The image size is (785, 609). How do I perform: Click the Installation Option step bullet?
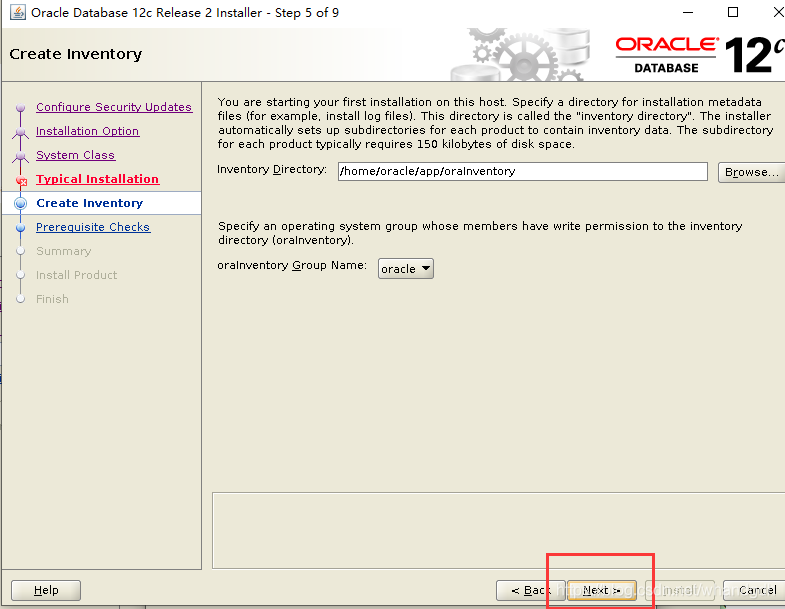click(x=21, y=132)
